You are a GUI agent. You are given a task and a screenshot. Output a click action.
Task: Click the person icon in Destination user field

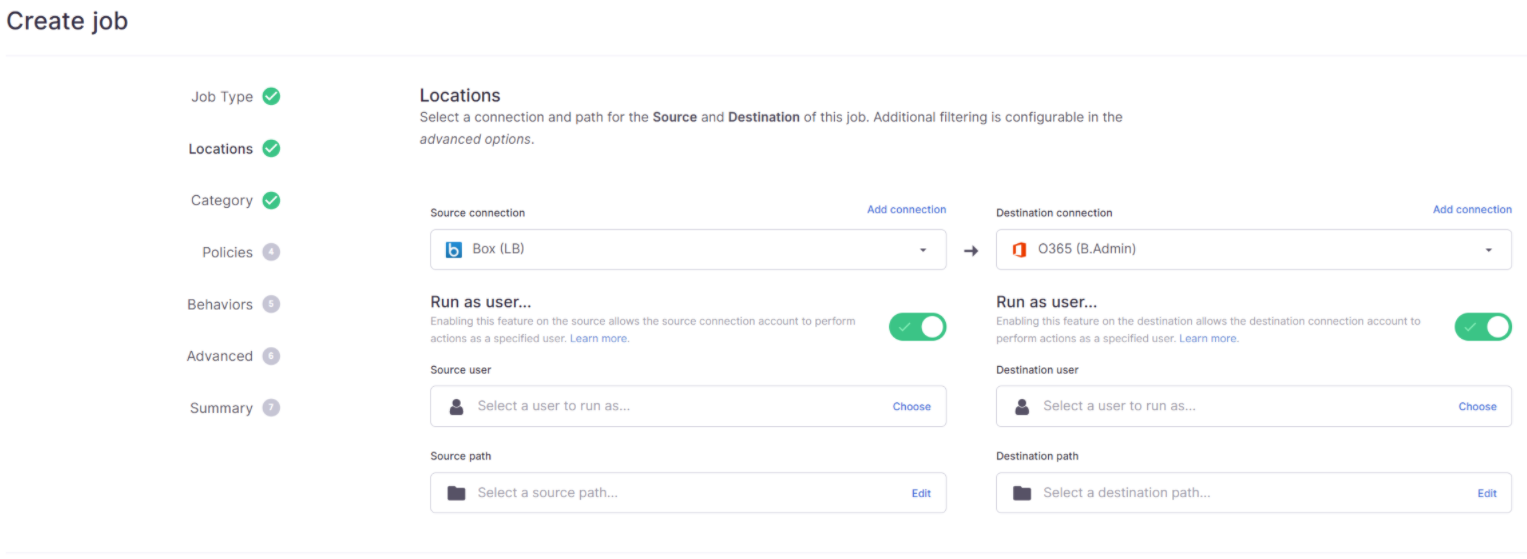point(1022,407)
